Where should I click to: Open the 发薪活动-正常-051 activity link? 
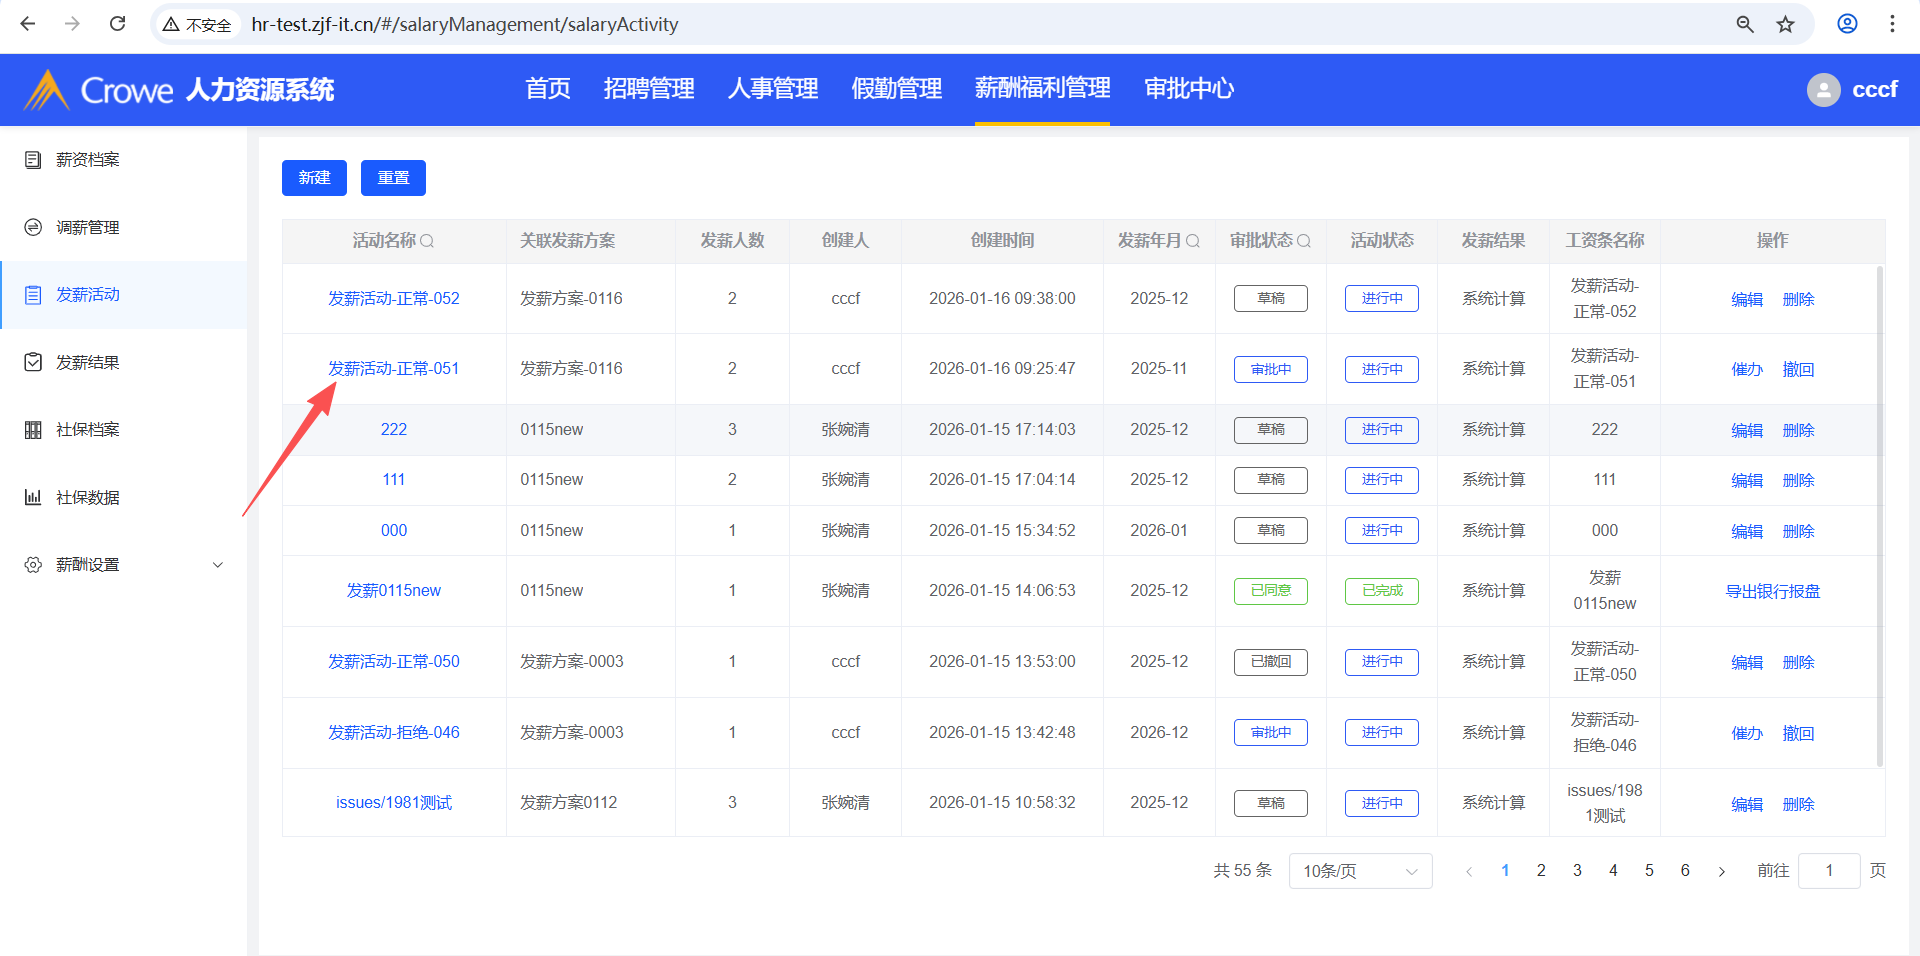[x=393, y=369]
